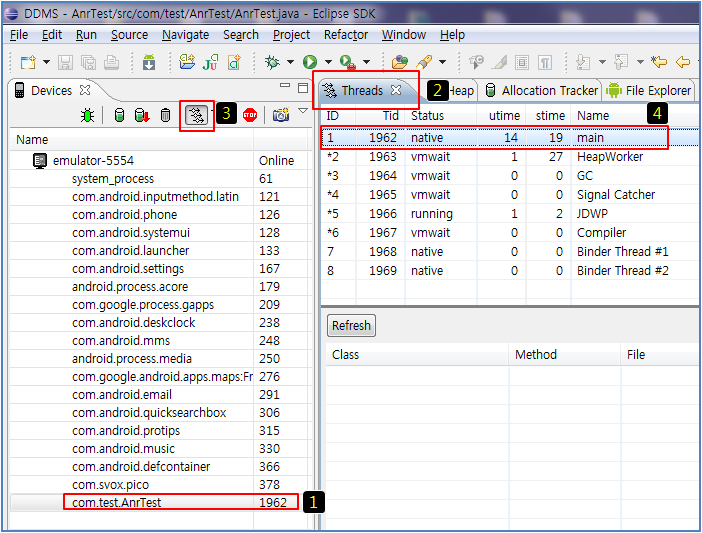This screenshot has width=702, height=533.
Task: Click the green Run toolbar icon
Action: pos(310,62)
